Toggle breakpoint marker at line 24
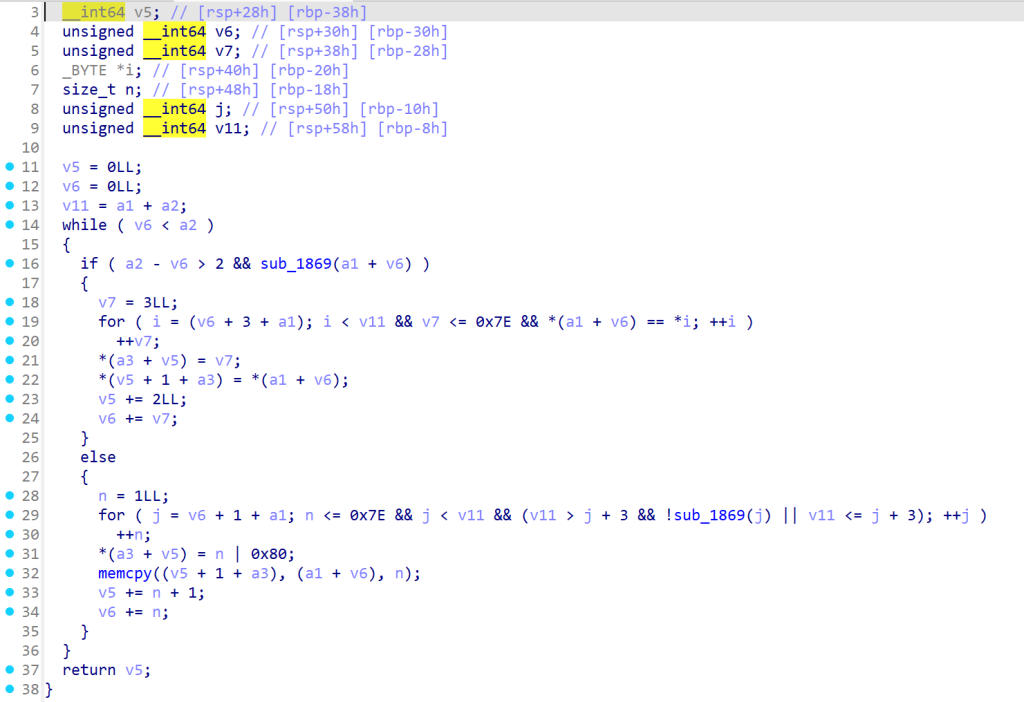This screenshot has width=1024, height=702. coord(10,419)
